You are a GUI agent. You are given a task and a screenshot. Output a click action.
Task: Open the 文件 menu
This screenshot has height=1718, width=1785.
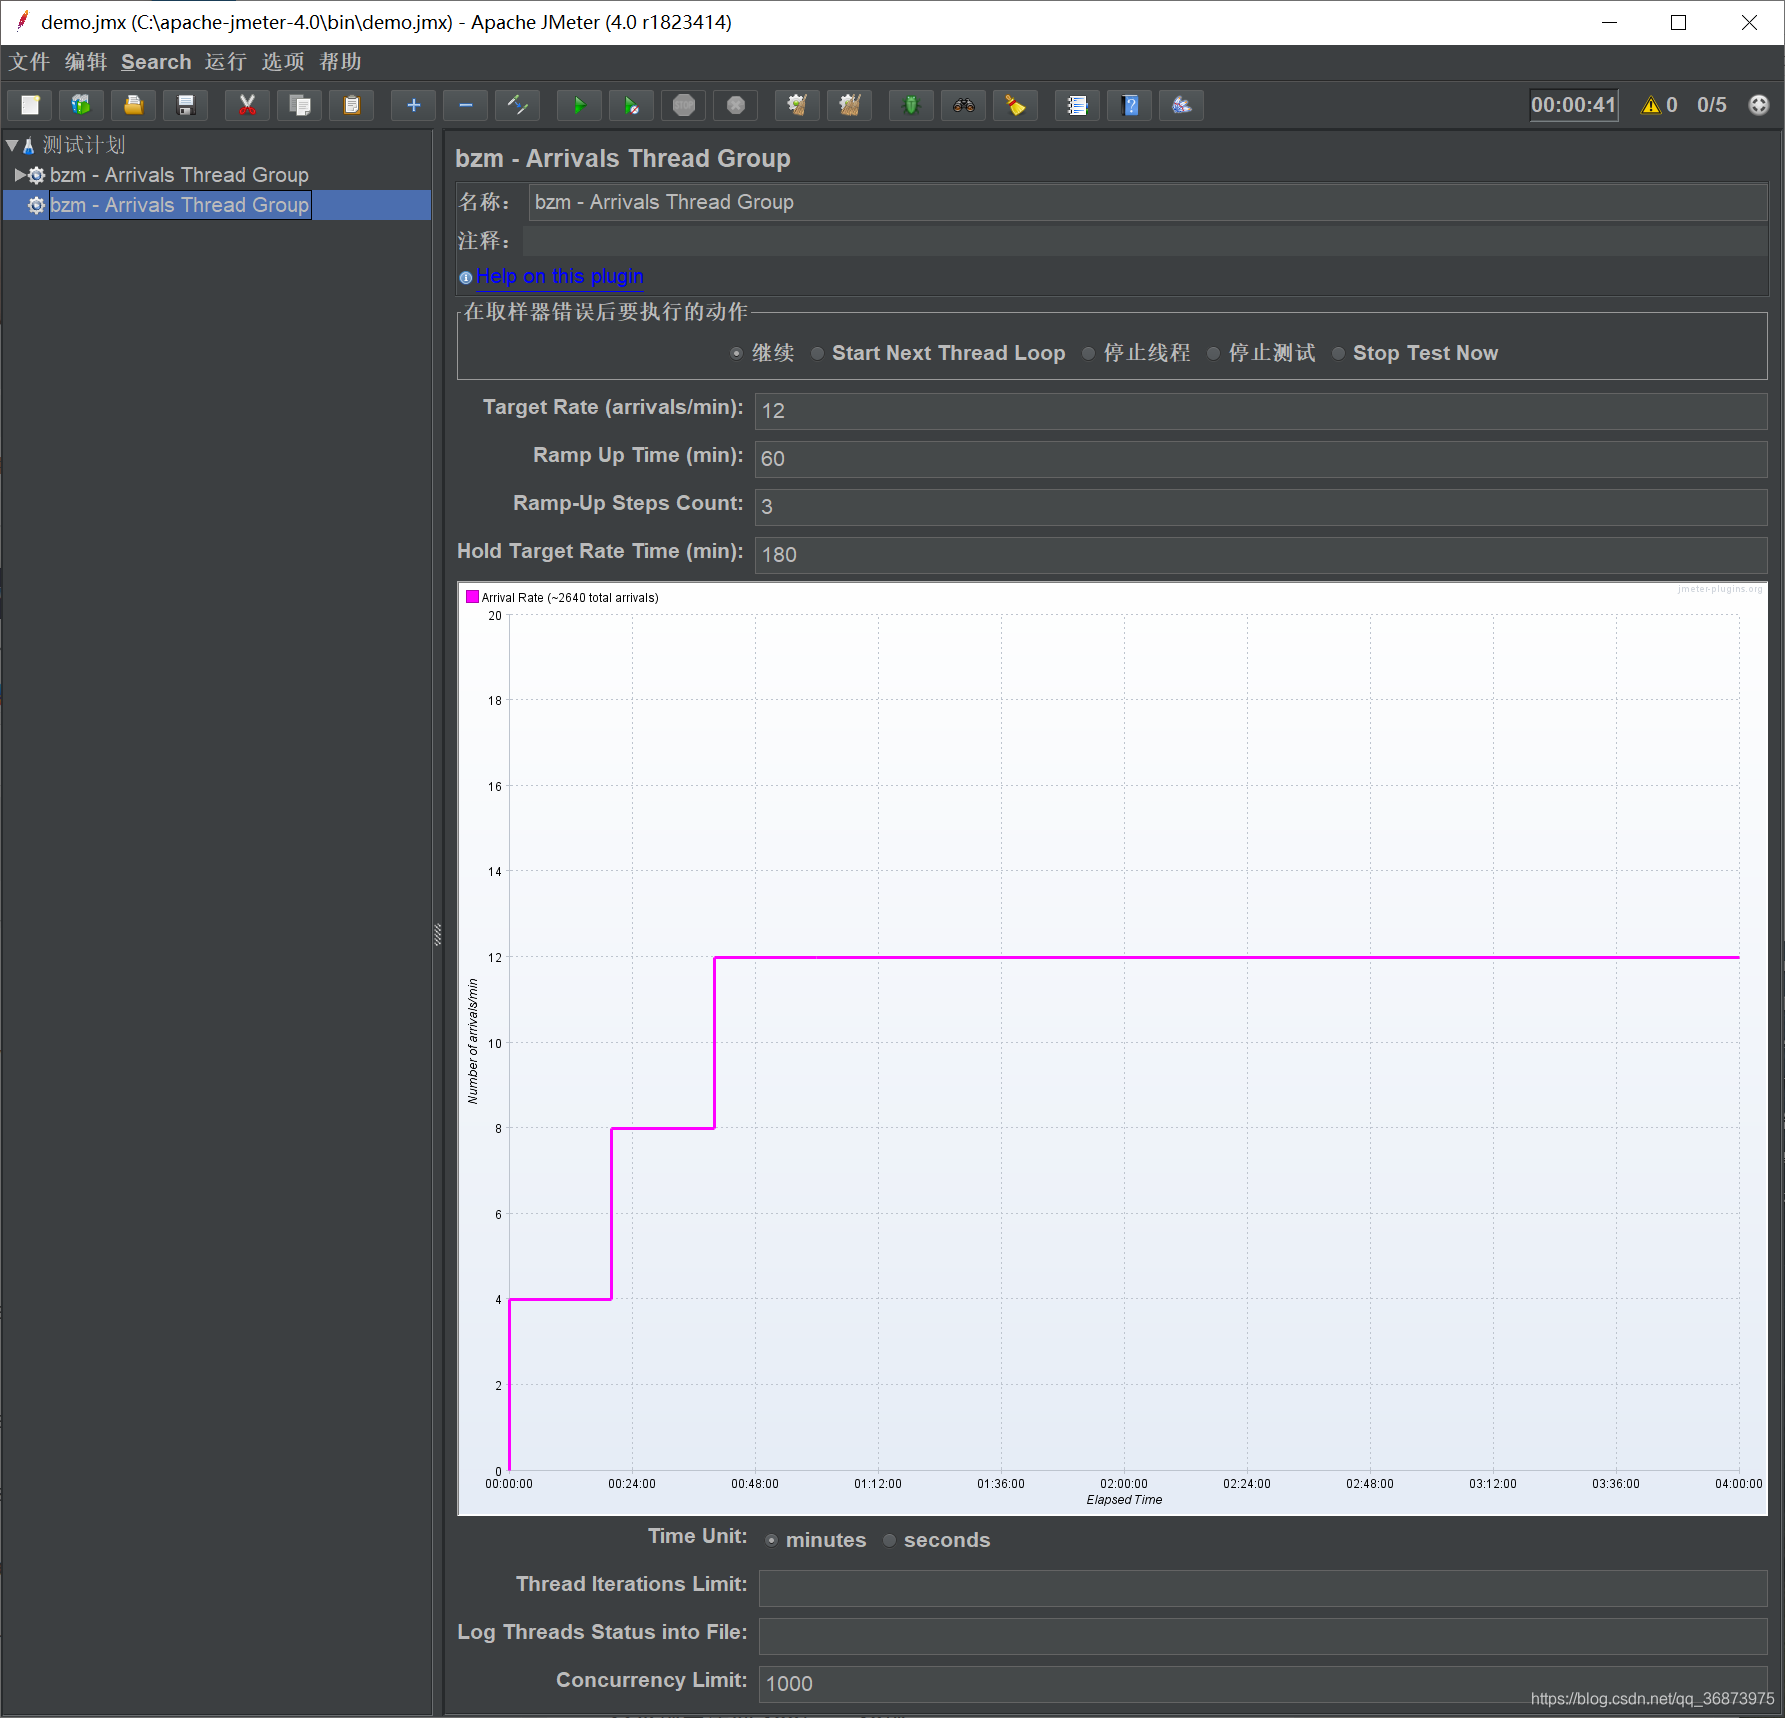coord(30,62)
